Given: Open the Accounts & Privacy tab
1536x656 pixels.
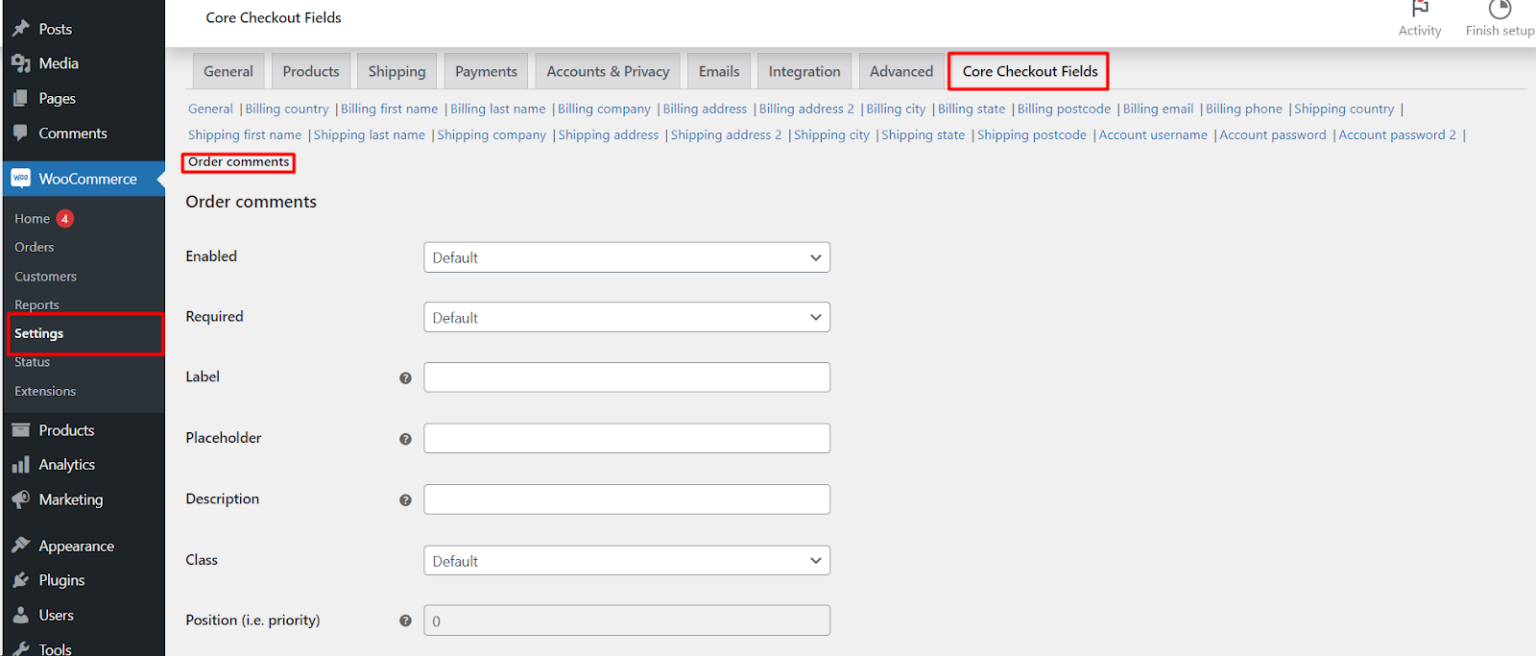Looking at the screenshot, I should point(607,71).
